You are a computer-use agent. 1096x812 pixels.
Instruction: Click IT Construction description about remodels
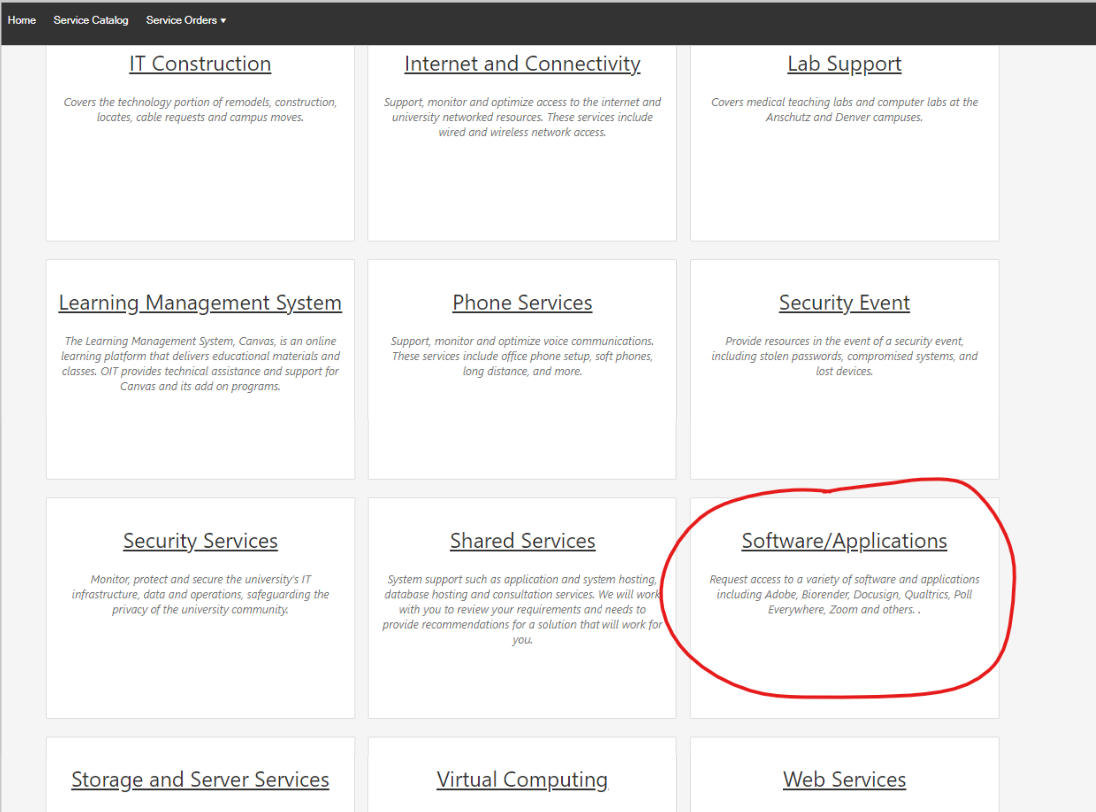pos(200,110)
